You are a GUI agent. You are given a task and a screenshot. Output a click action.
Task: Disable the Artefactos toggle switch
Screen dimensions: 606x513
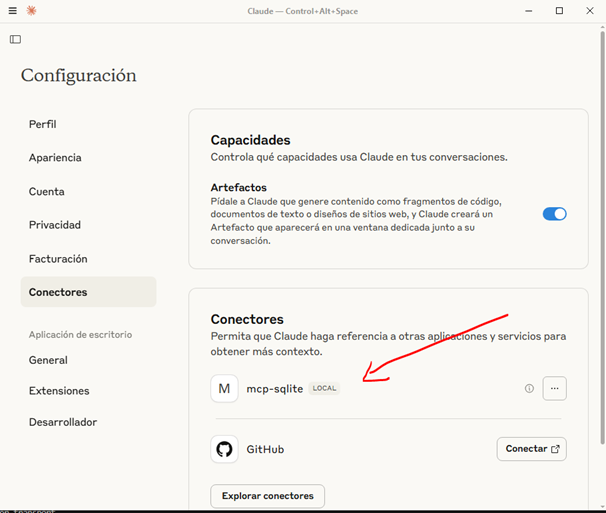coord(554,214)
